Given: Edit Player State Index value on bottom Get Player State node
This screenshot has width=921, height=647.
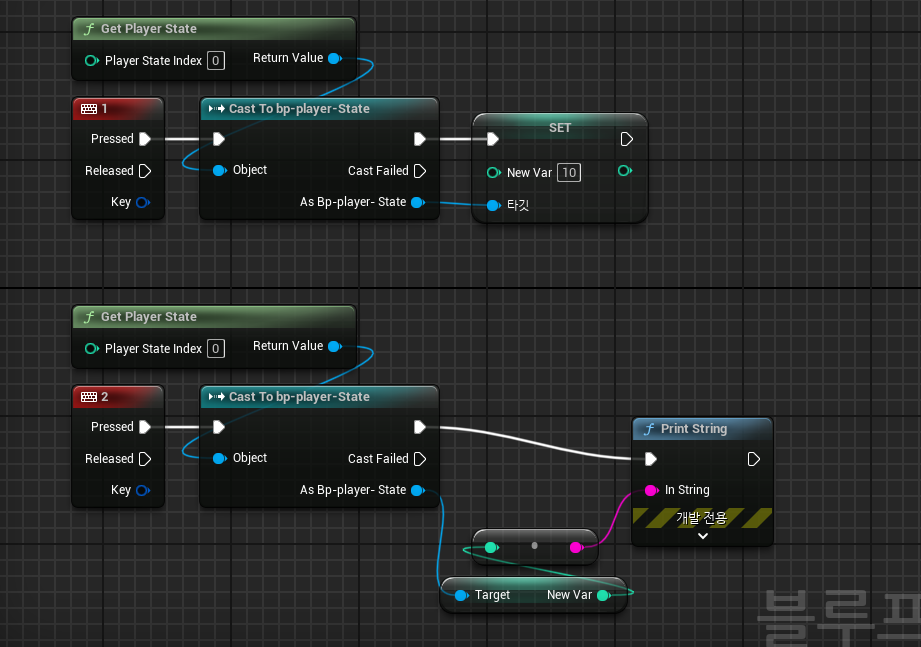Looking at the screenshot, I should point(216,349).
